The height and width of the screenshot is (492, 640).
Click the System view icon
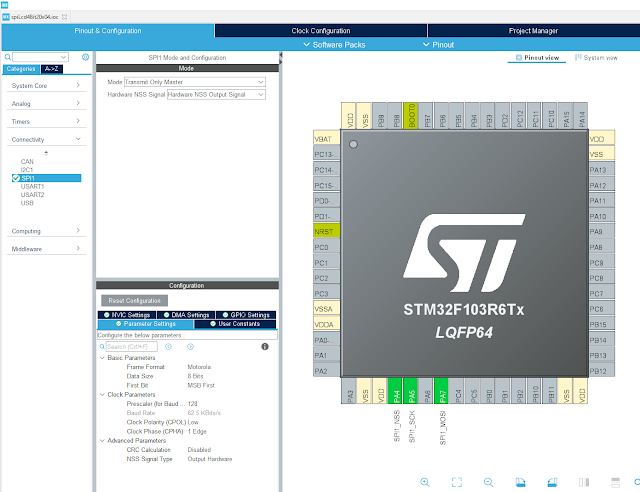coord(578,58)
